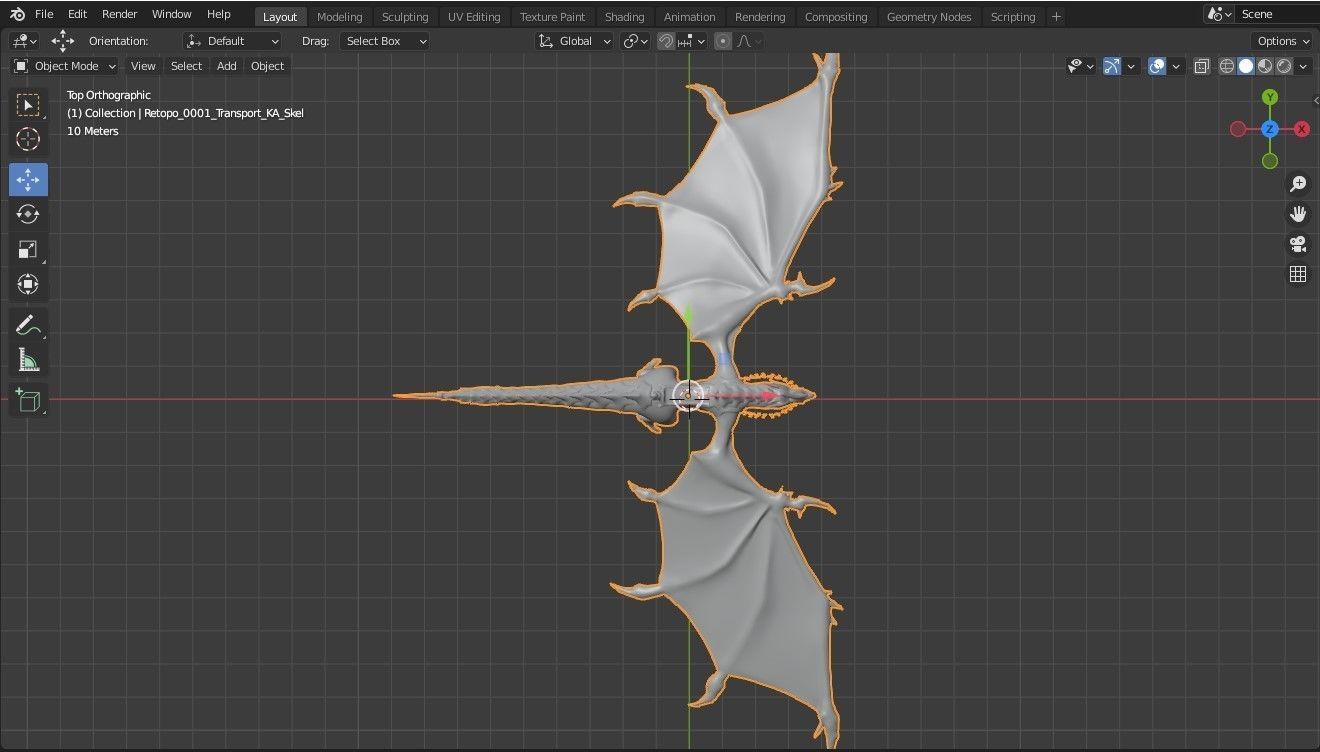Toggle camera view icon
The image size is (1320, 752).
(x=1298, y=244)
